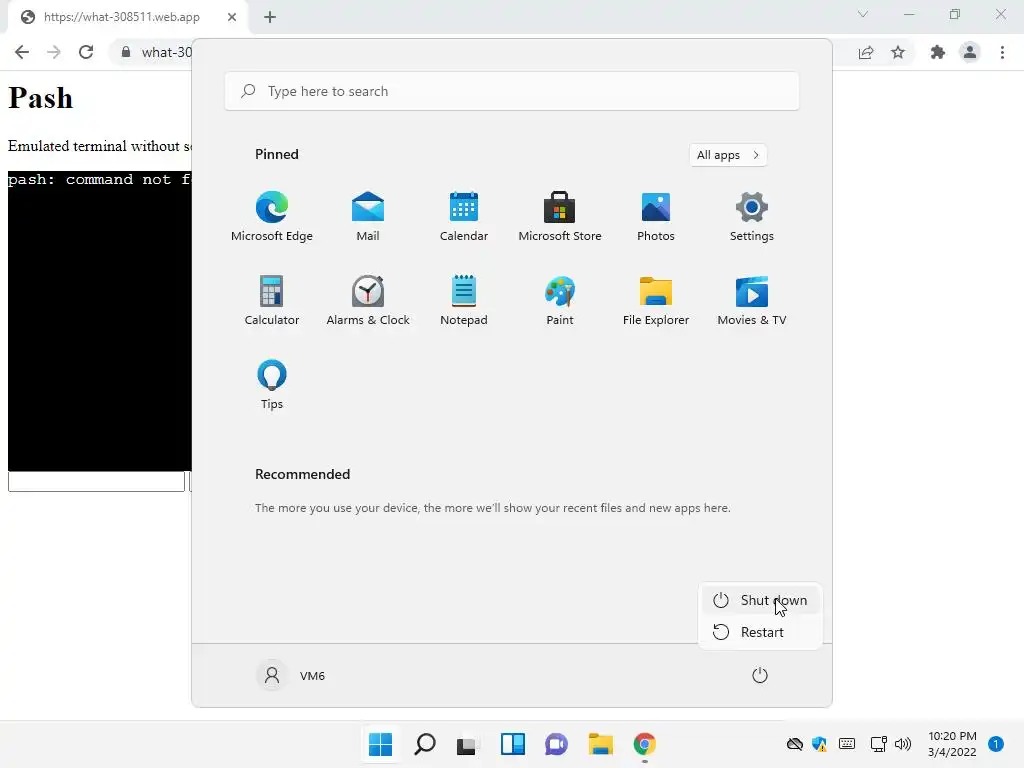Open the network status tray icon
1024x768 pixels.
tap(878, 744)
